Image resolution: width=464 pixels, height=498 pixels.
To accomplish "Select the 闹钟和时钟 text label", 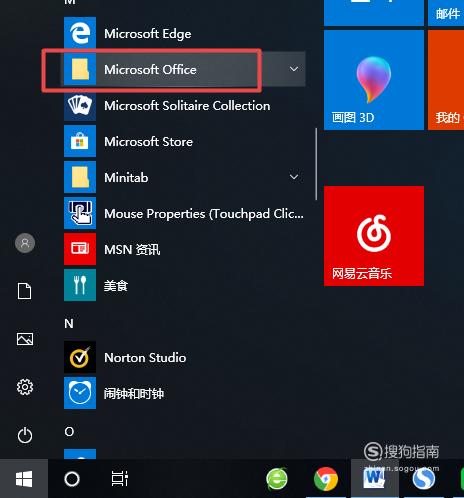I will [x=134, y=394].
